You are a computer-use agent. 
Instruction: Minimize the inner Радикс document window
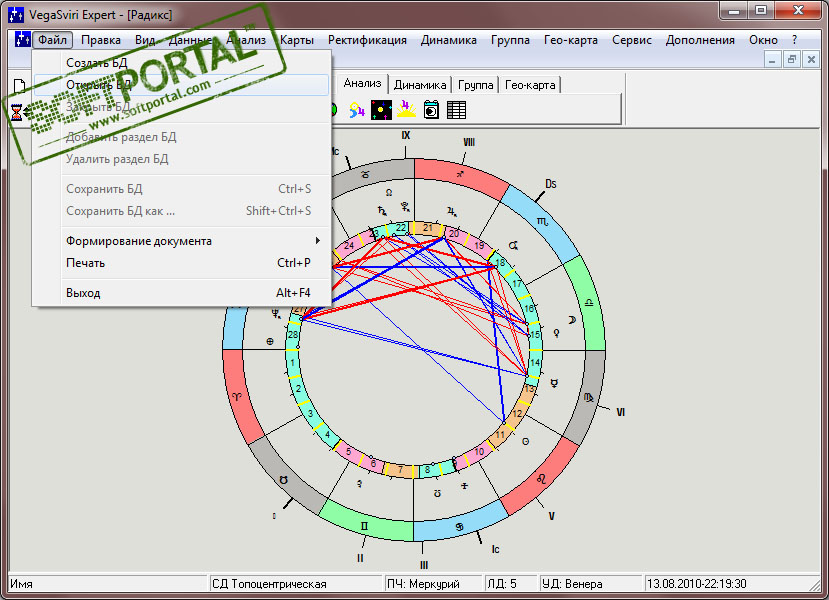click(x=772, y=60)
